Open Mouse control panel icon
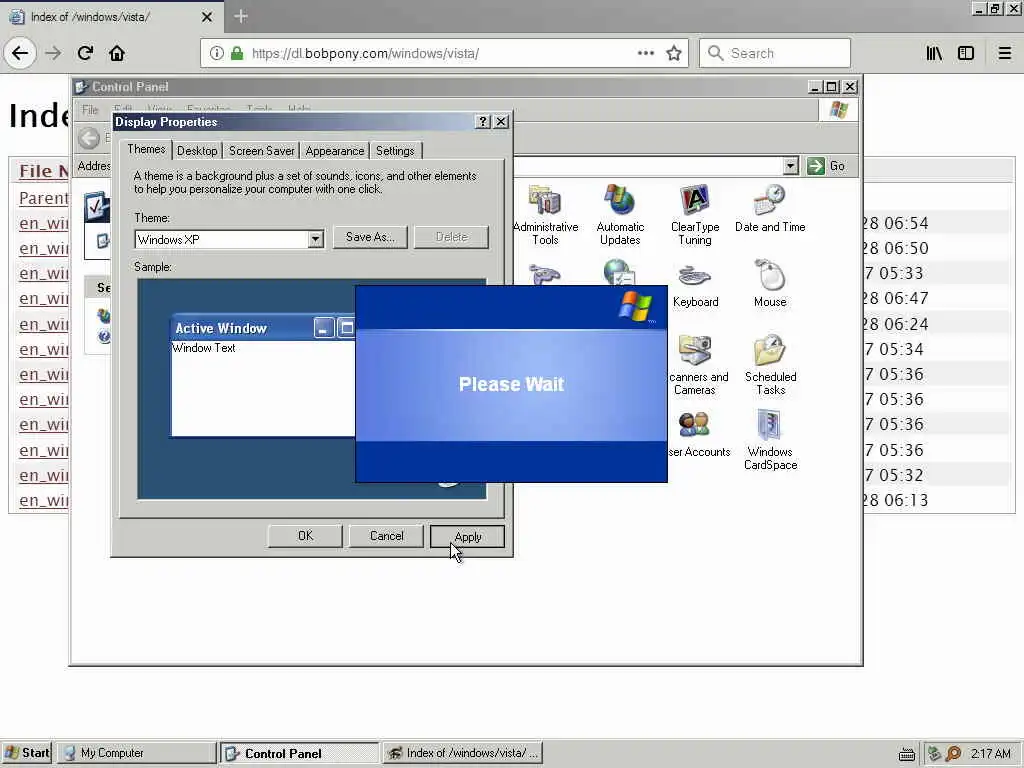 pyautogui.click(x=770, y=285)
